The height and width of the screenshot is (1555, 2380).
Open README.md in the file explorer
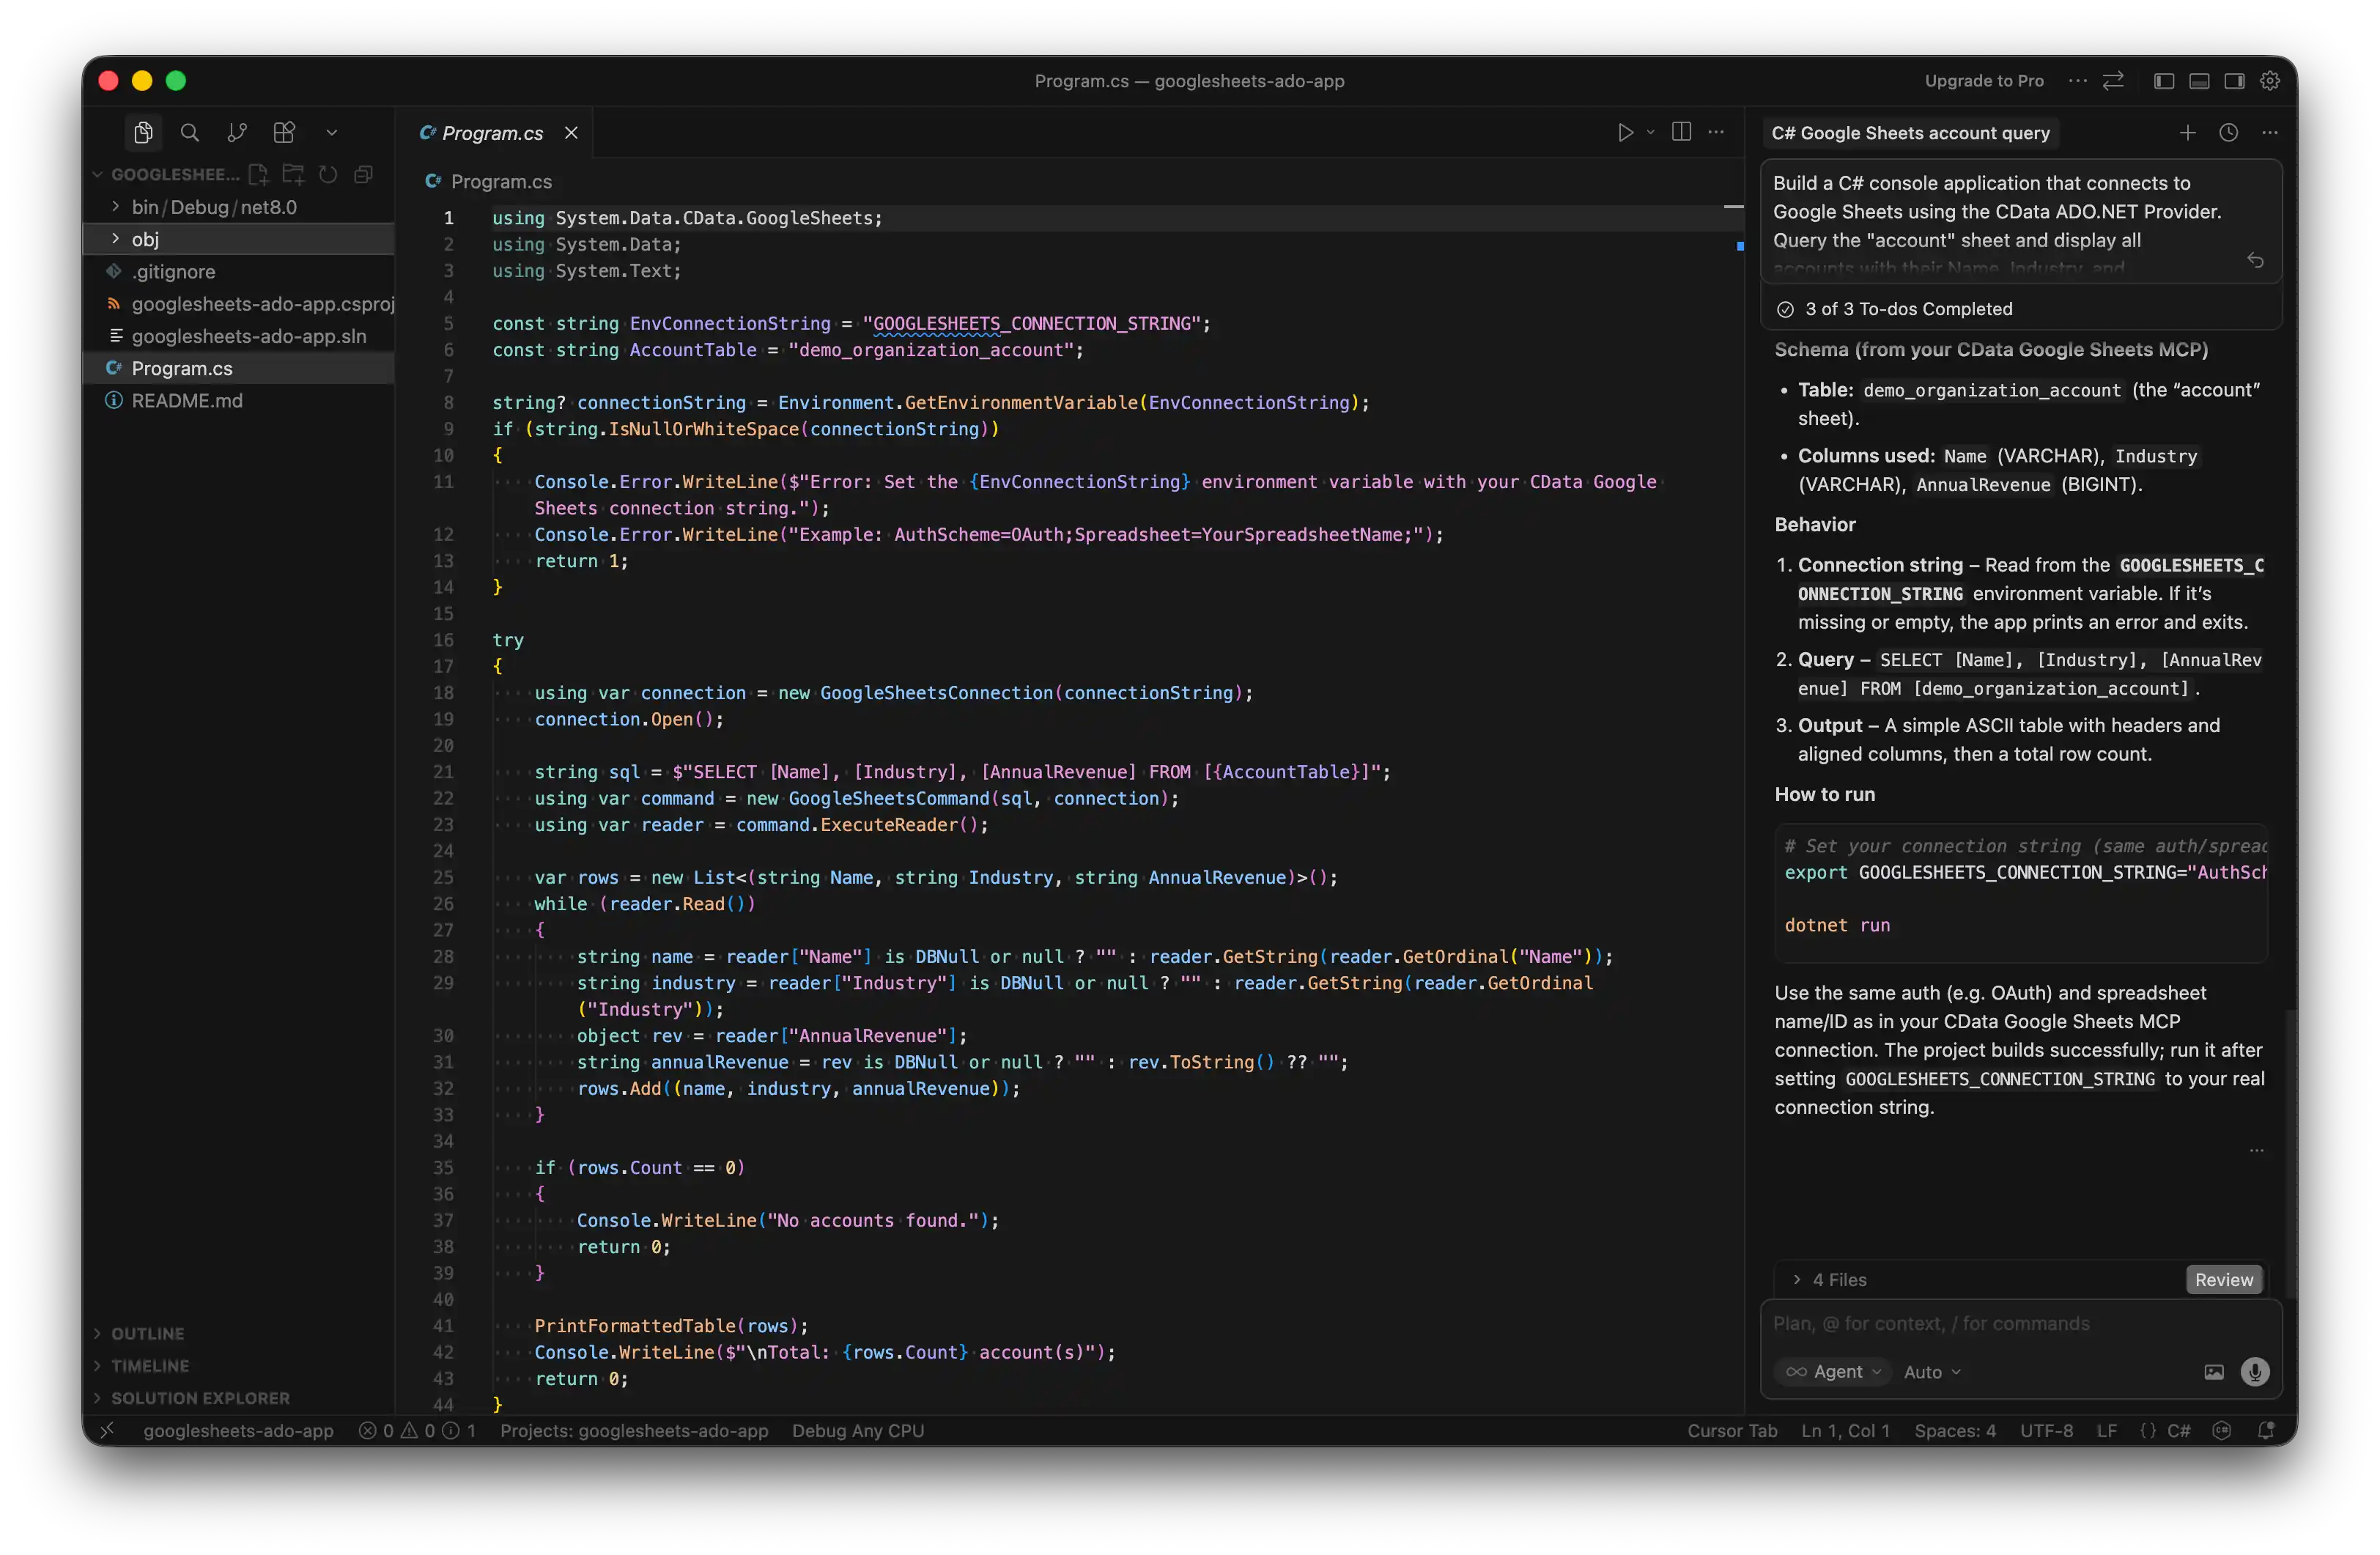coord(187,401)
